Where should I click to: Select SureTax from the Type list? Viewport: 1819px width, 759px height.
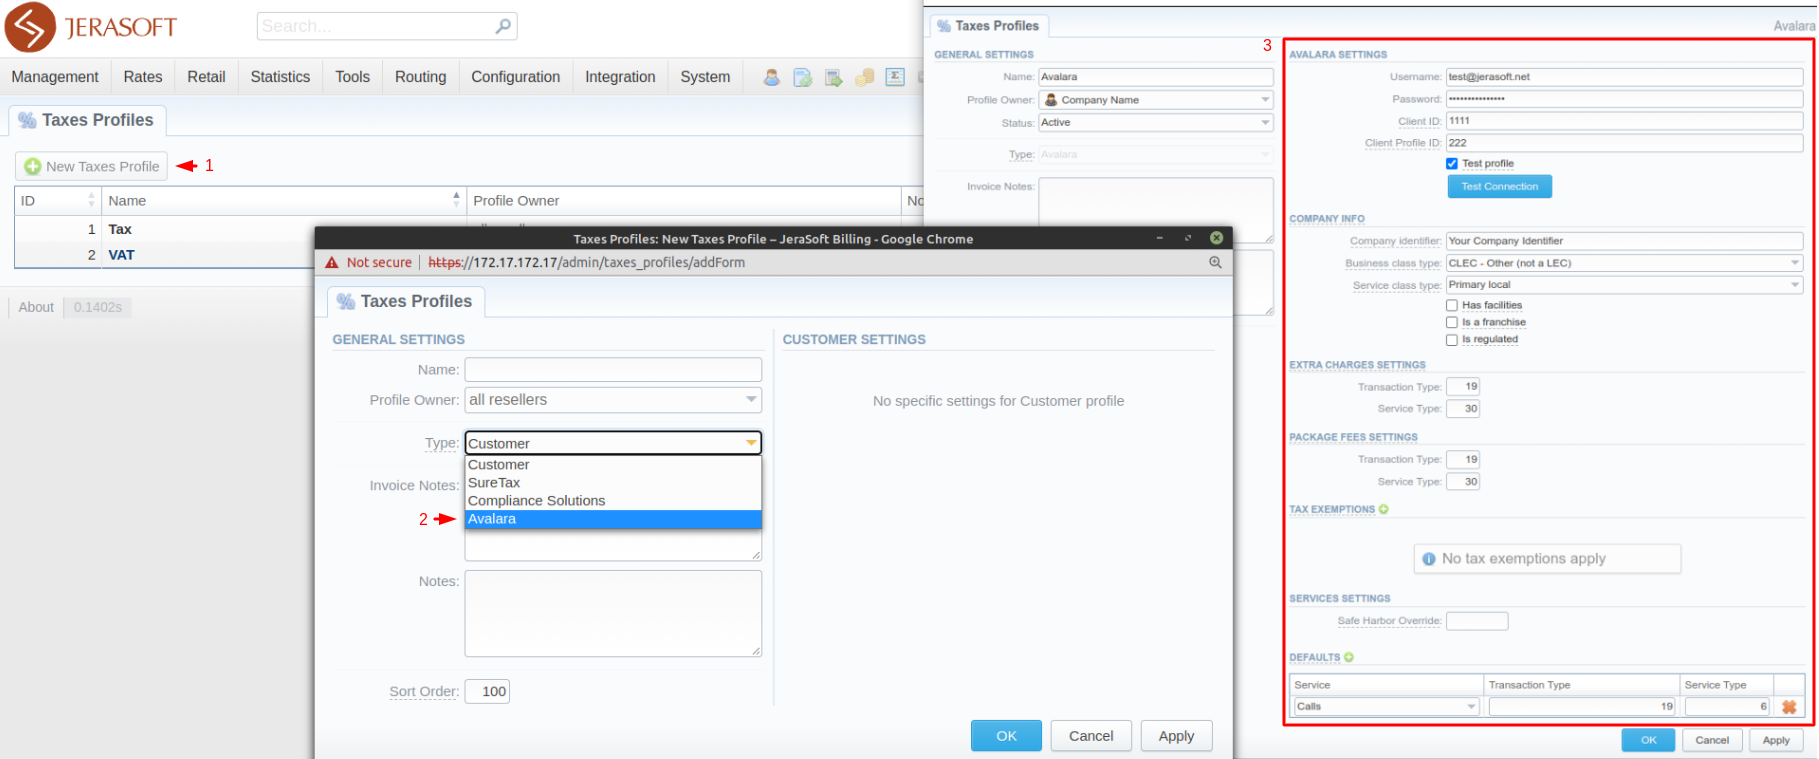(x=613, y=483)
